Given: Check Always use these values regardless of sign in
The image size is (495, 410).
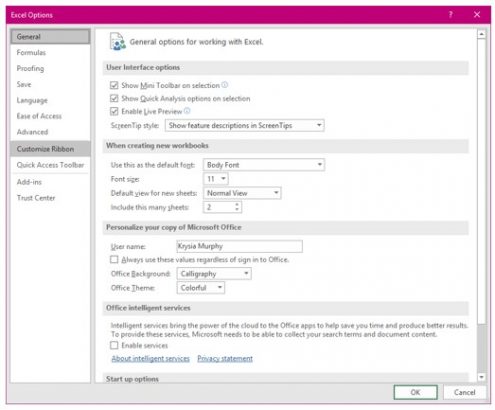Looking at the screenshot, I should coord(114,259).
